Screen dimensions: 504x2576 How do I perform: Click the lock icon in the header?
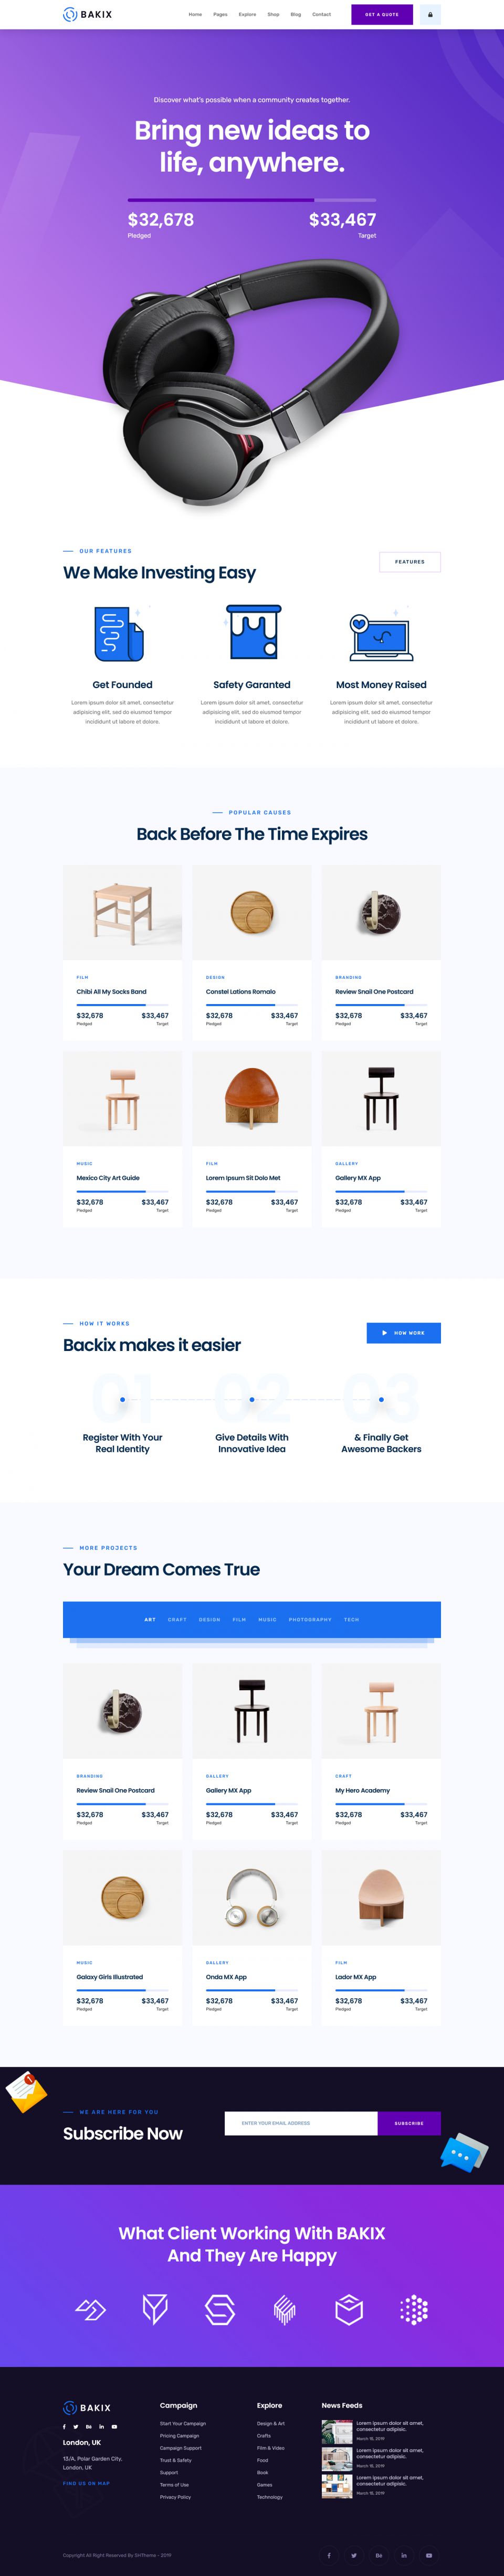(430, 15)
